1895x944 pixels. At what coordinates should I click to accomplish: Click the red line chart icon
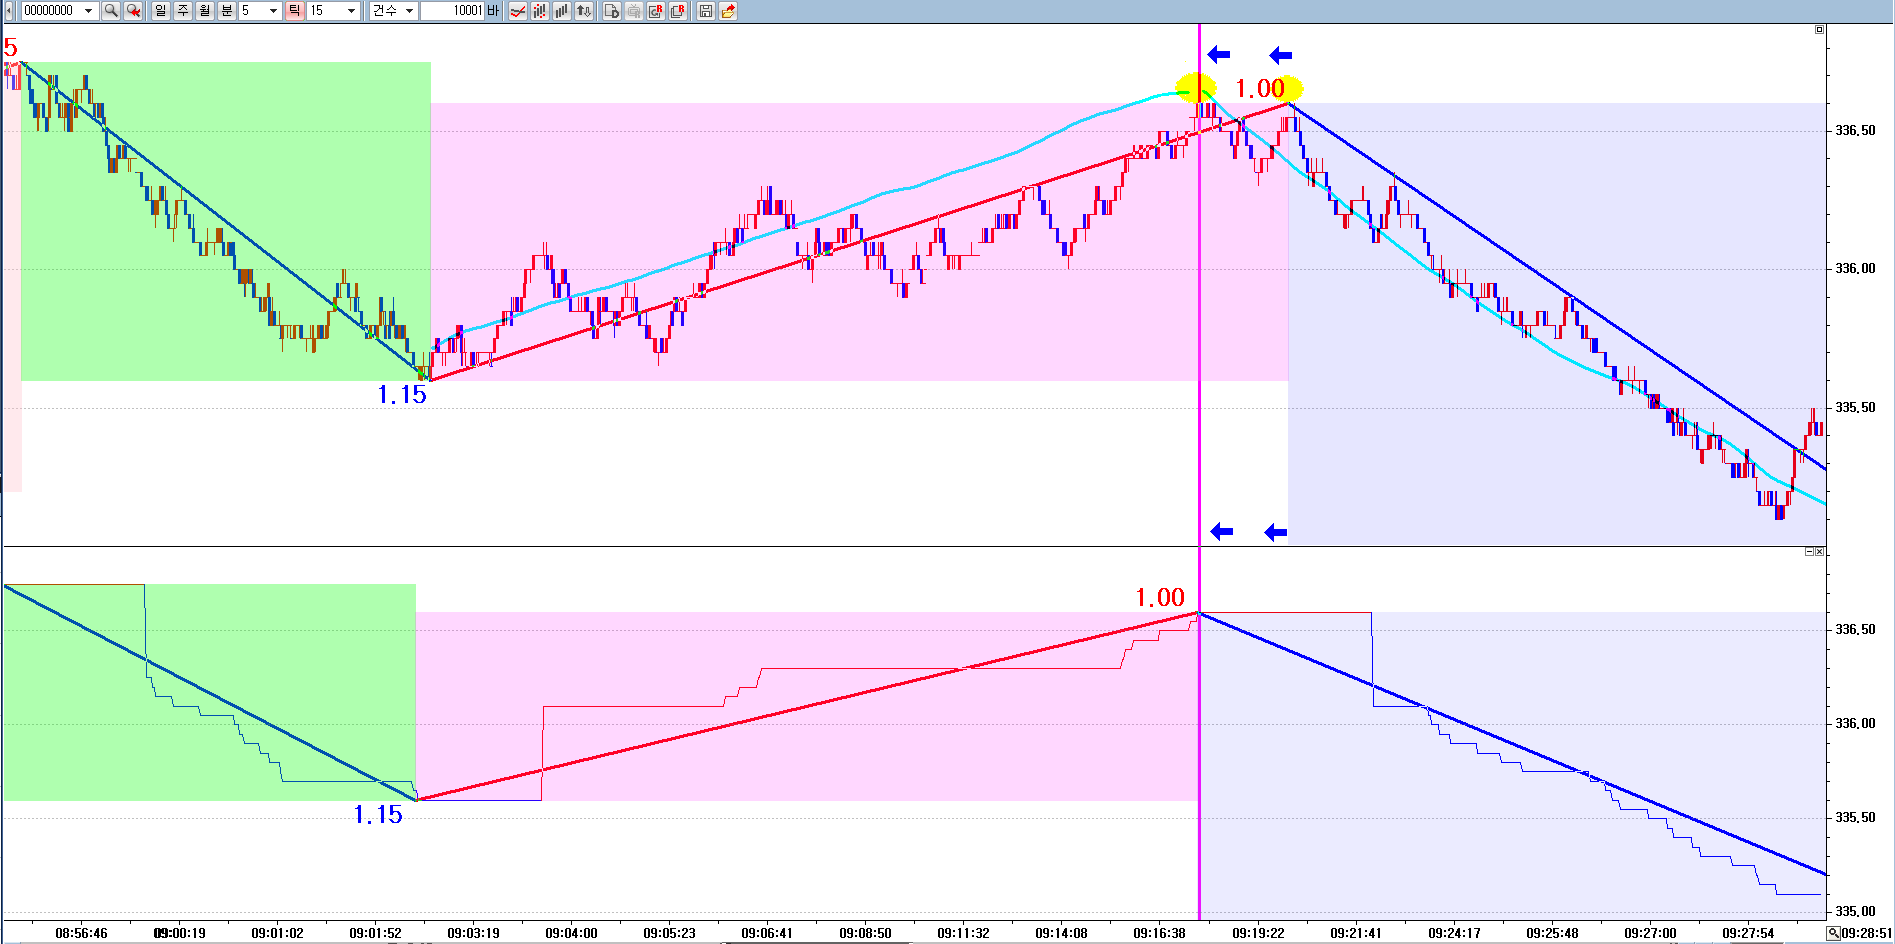tap(518, 11)
